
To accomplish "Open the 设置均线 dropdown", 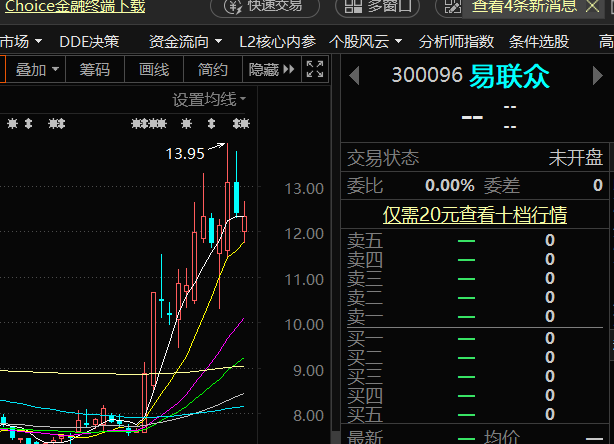I will tap(209, 99).
